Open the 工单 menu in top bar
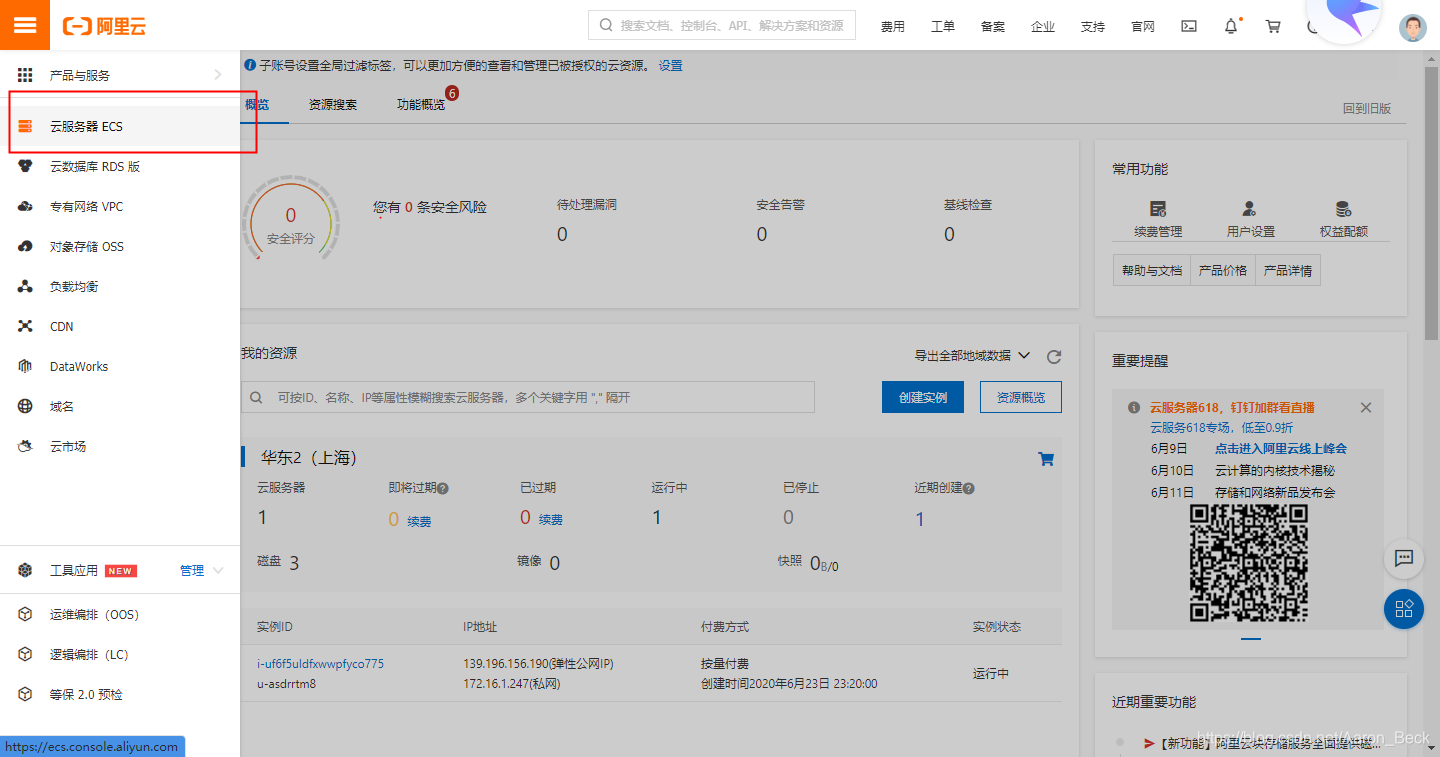 pyautogui.click(x=943, y=27)
